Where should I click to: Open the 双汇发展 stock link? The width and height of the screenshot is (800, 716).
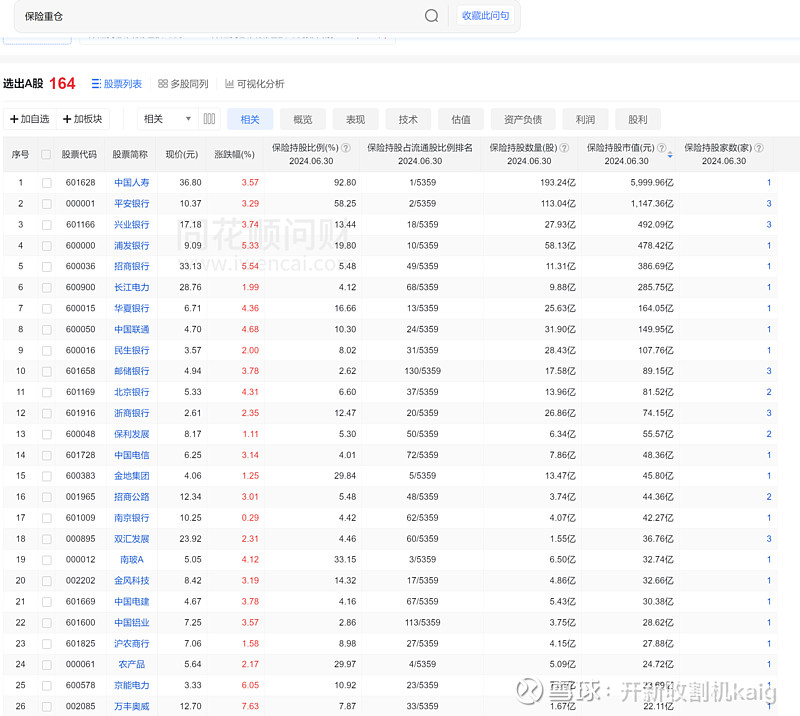[132, 539]
